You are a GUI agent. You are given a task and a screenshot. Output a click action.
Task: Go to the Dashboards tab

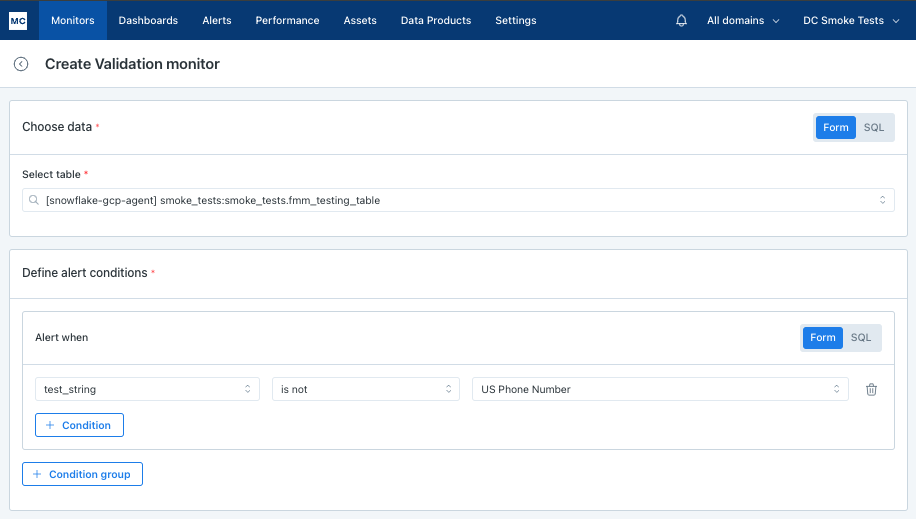pos(148,20)
